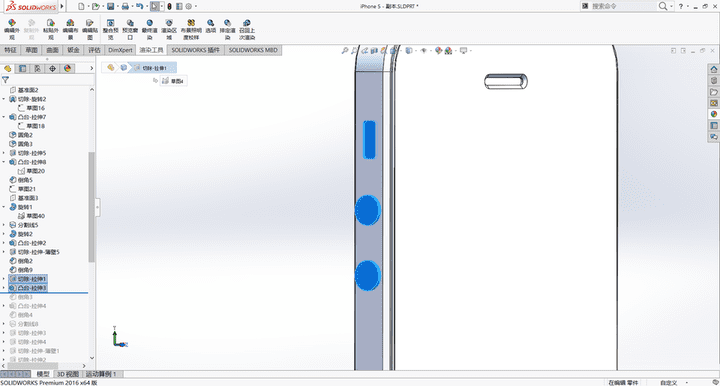Select the 圆角2 feature in tree
This screenshot has width=720, height=386.
[21, 135]
